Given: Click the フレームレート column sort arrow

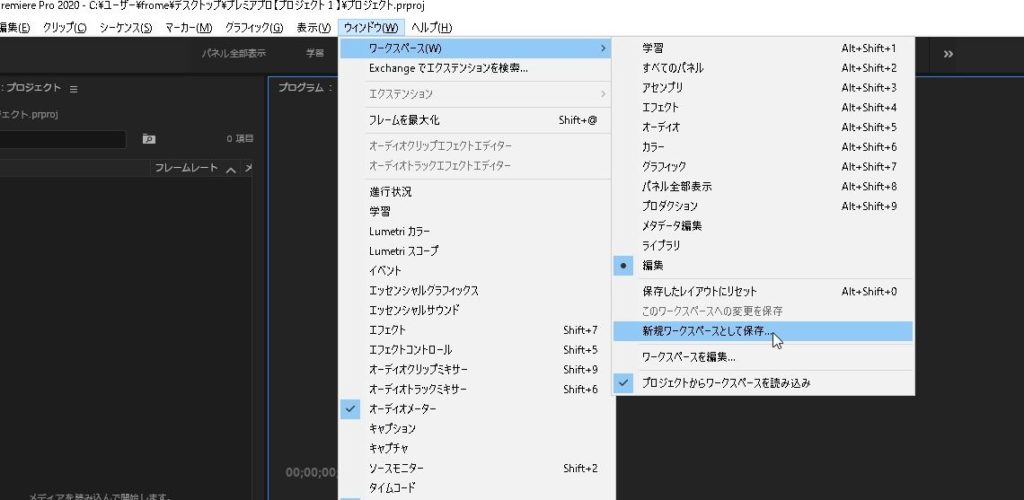Looking at the screenshot, I should 231,169.
